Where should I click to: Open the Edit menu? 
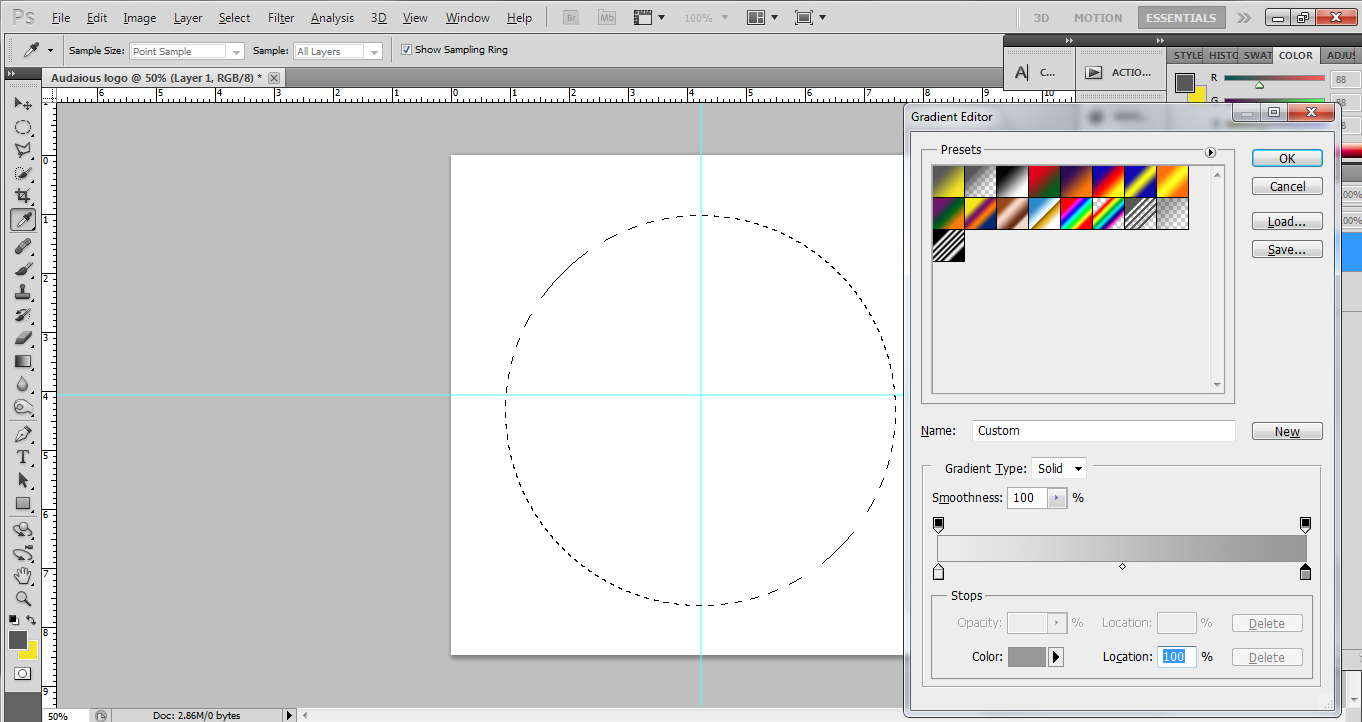point(97,18)
